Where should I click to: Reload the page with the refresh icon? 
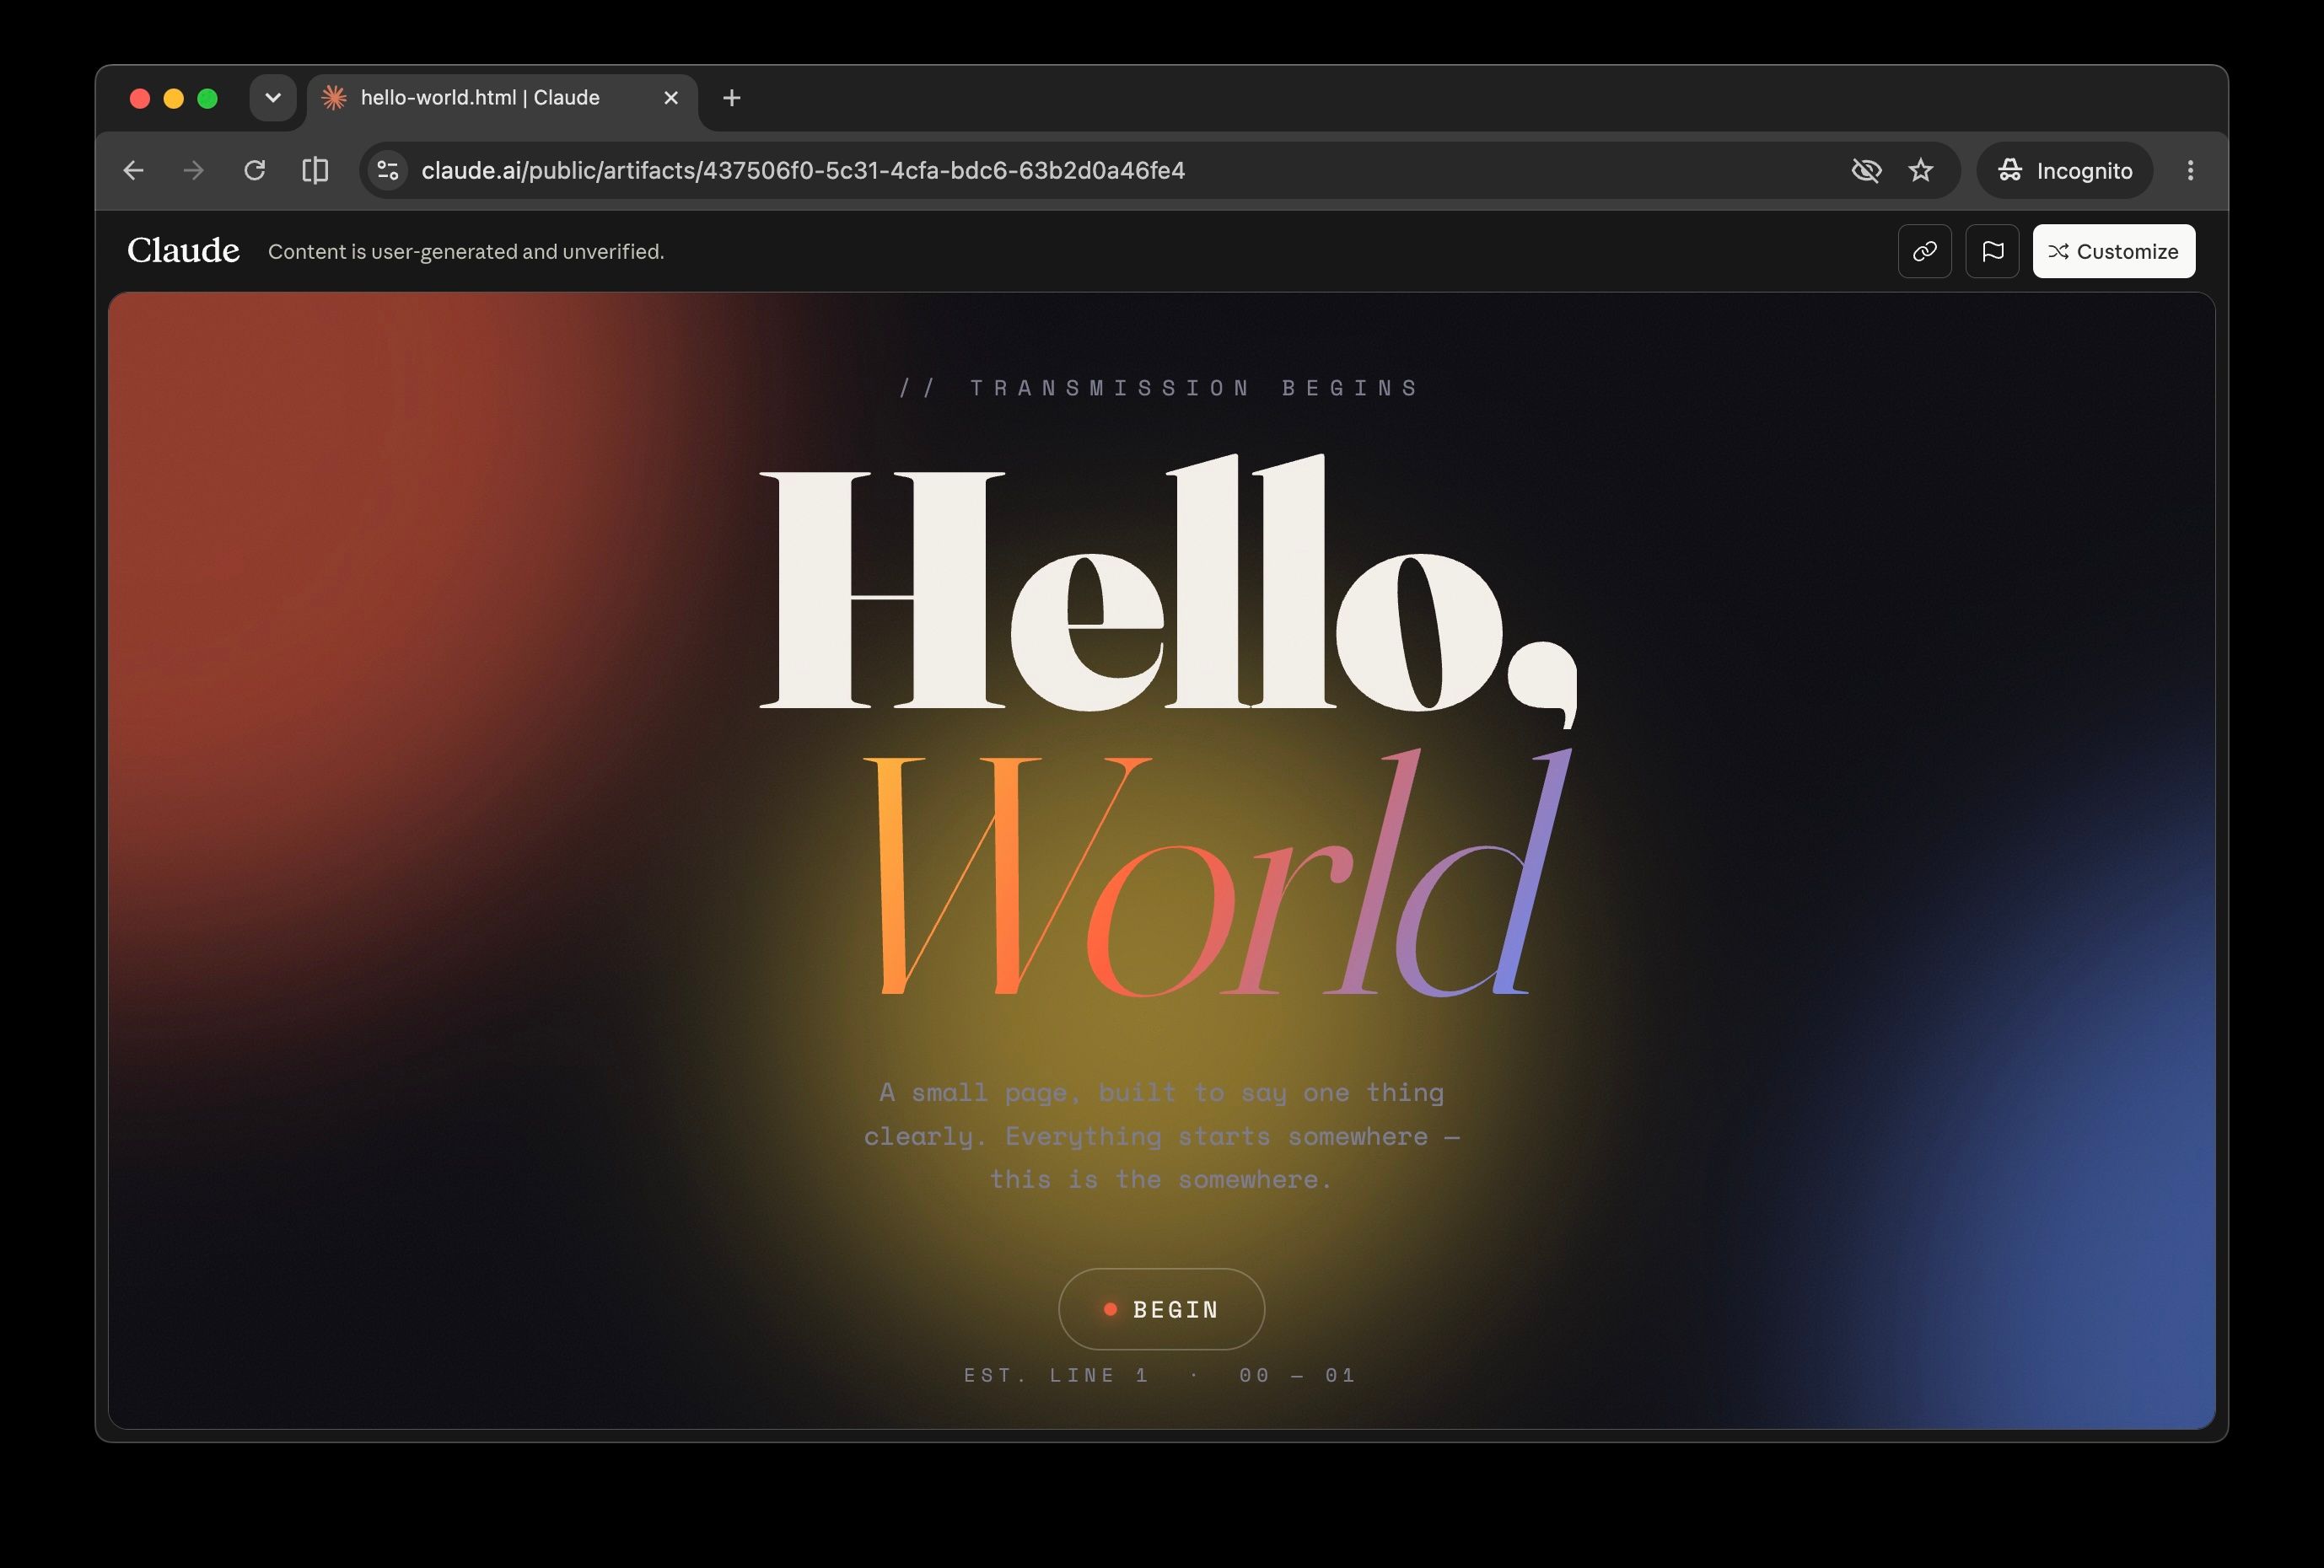click(255, 170)
